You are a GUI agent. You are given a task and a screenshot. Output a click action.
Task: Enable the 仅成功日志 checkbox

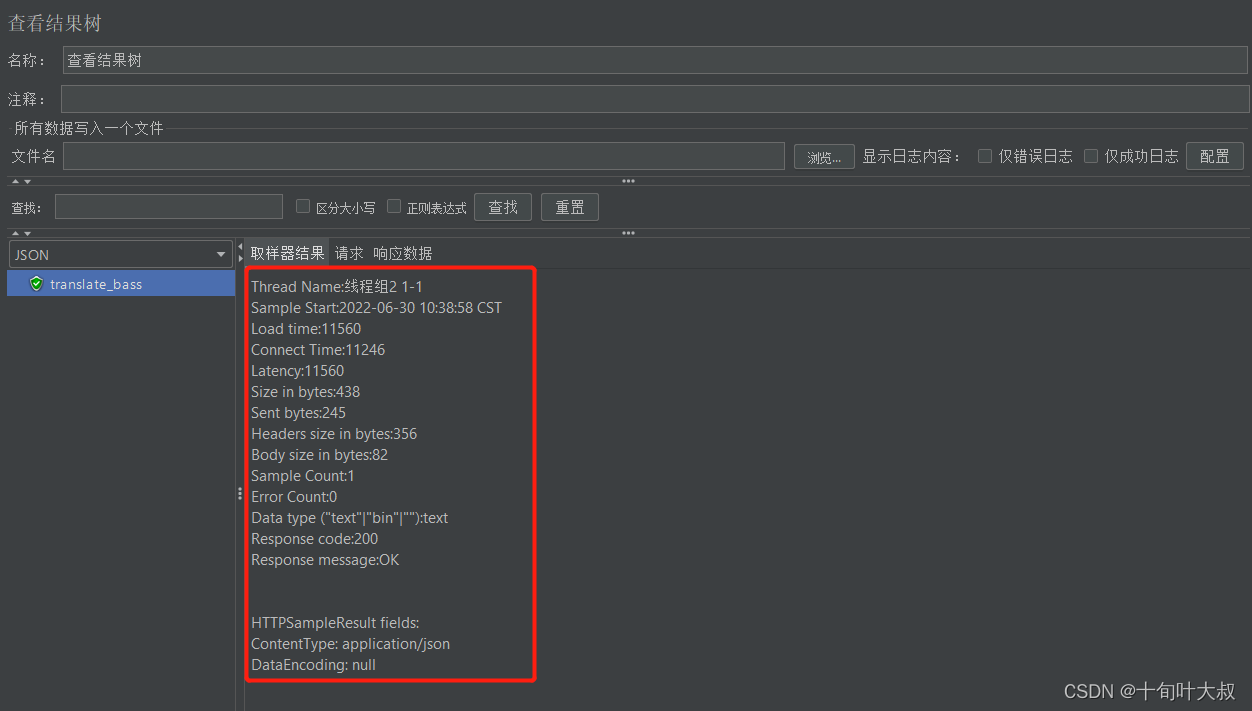pyautogui.click(x=1091, y=156)
